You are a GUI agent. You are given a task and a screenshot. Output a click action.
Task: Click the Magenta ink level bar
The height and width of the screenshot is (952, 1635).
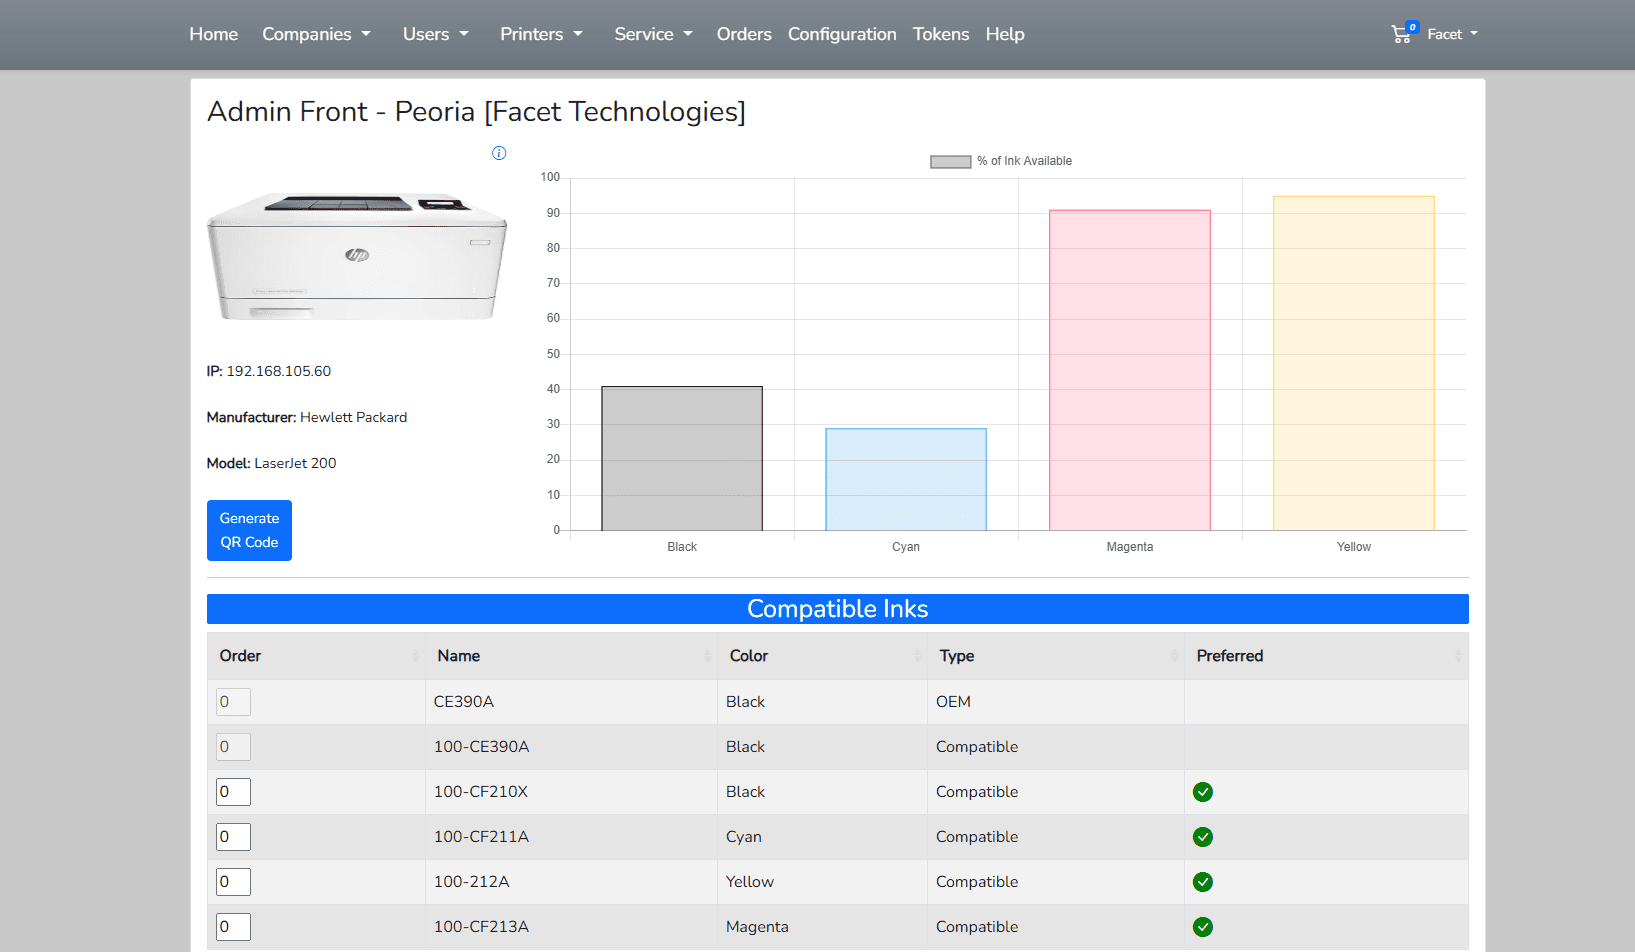click(1130, 370)
